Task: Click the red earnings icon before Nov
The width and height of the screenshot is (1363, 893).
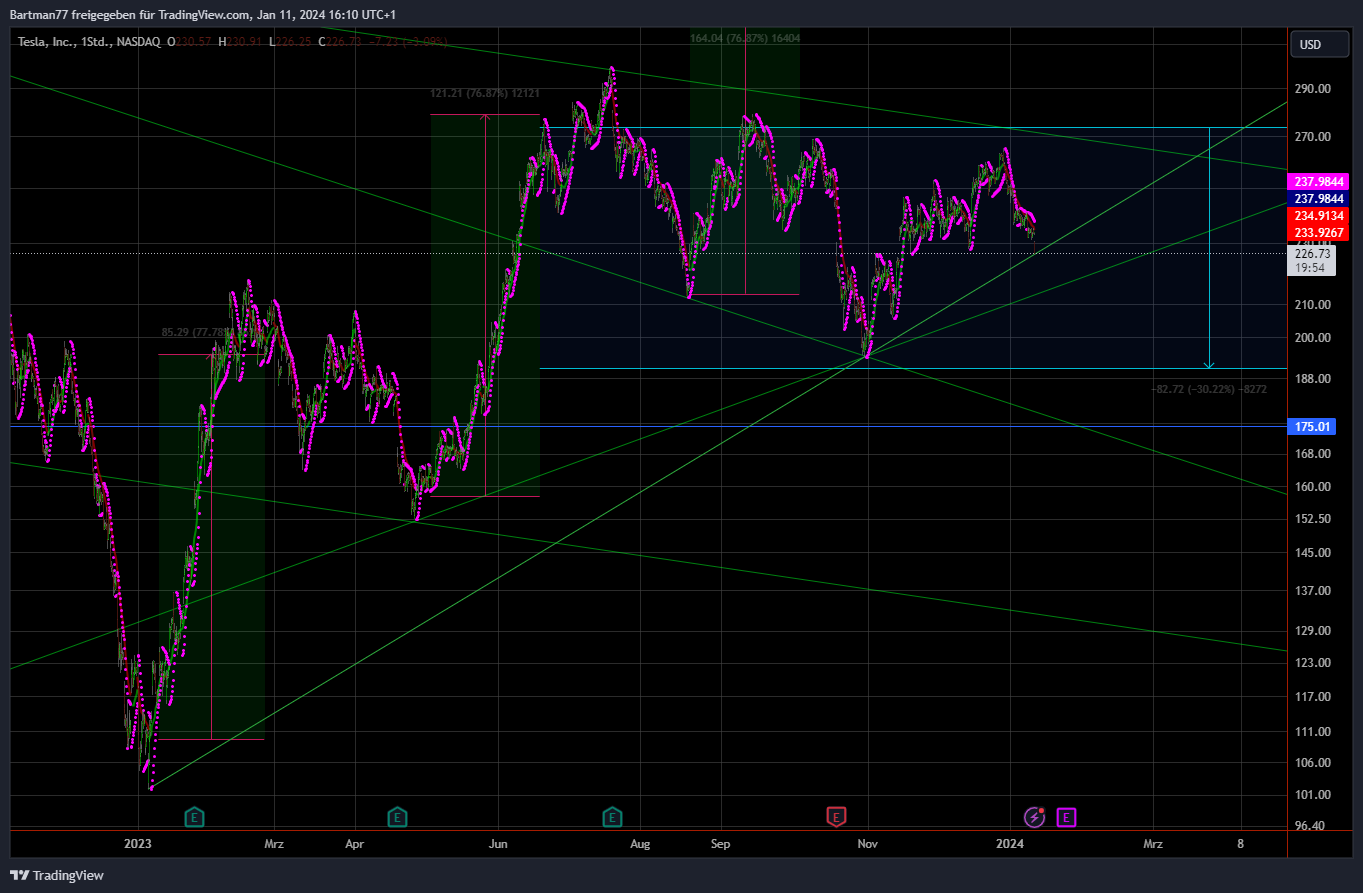Action: (x=836, y=817)
